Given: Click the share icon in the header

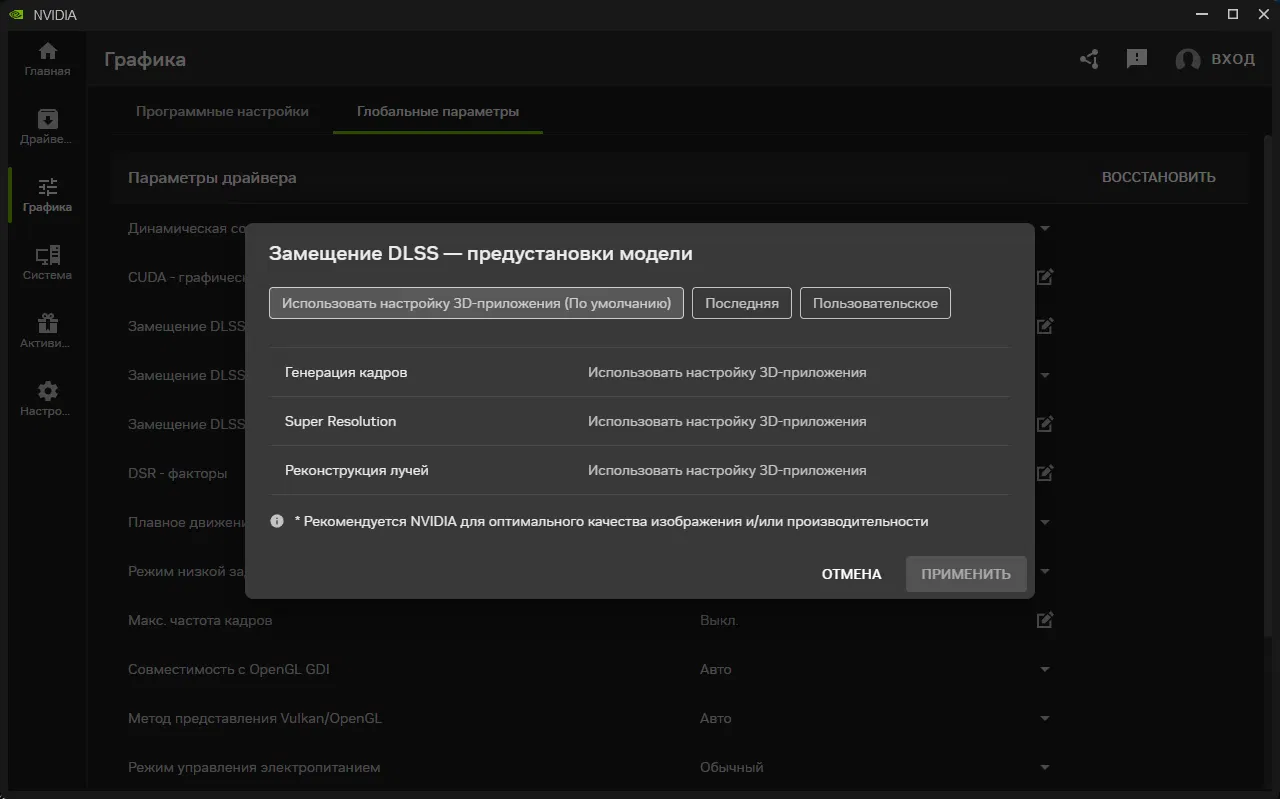Looking at the screenshot, I should click(1090, 59).
